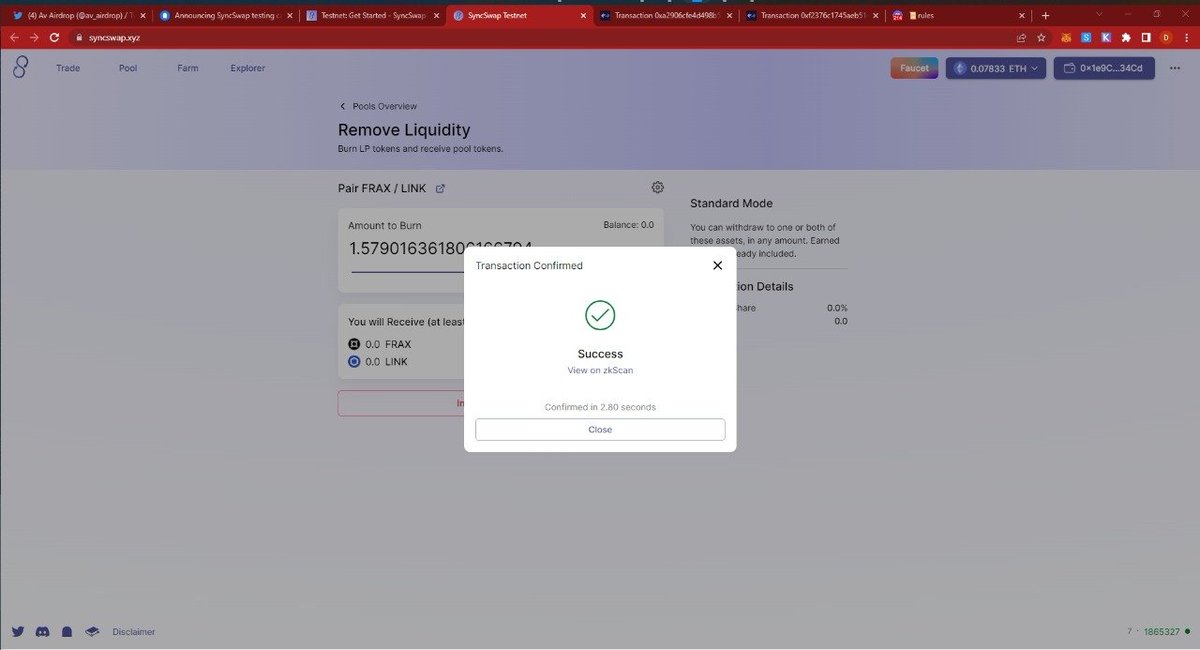Open the docs book icon in footer

tap(92, 632)
